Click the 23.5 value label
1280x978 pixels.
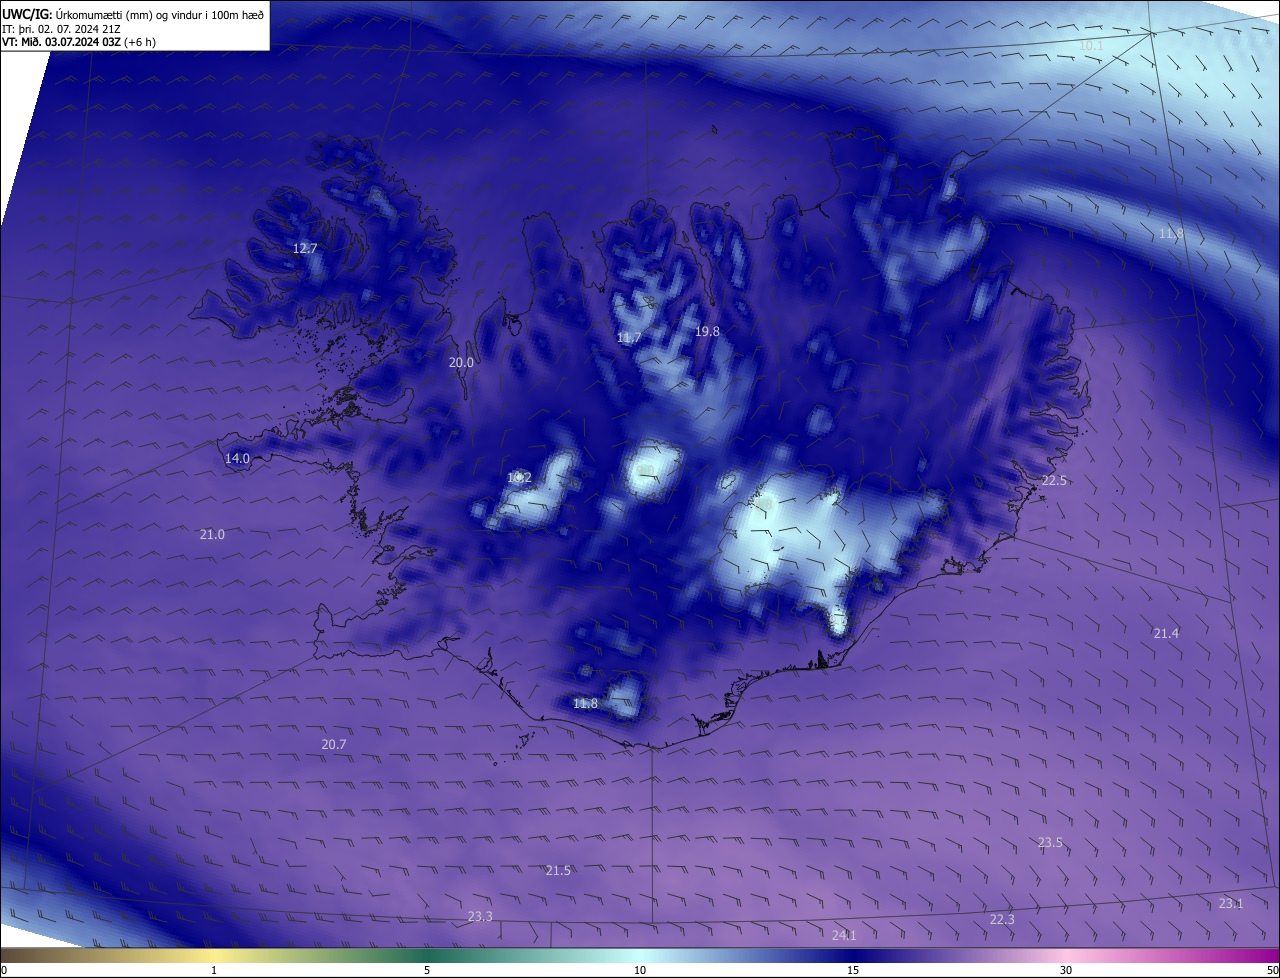(x=1050, y=843)
